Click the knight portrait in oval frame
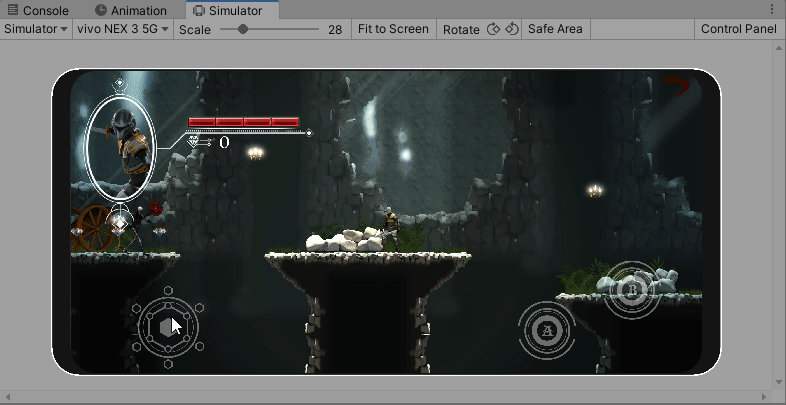Screen dimensions: 786x405 pos(120,149)
